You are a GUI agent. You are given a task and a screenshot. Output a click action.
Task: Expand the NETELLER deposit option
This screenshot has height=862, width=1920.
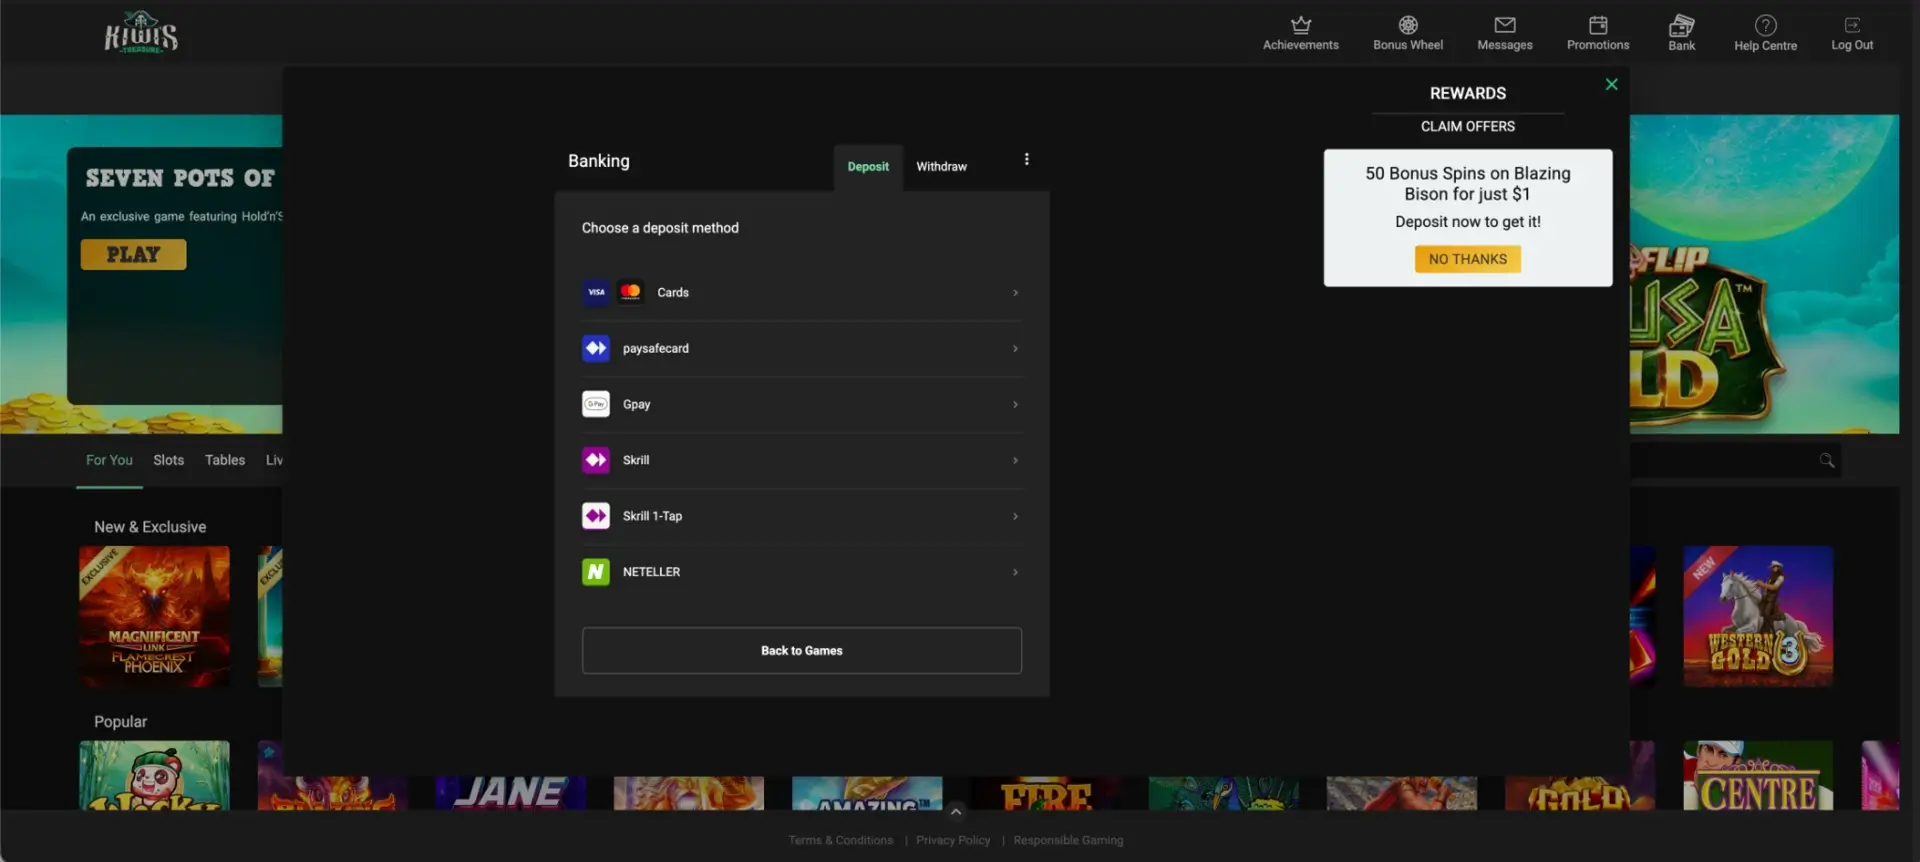click(802, 572)
